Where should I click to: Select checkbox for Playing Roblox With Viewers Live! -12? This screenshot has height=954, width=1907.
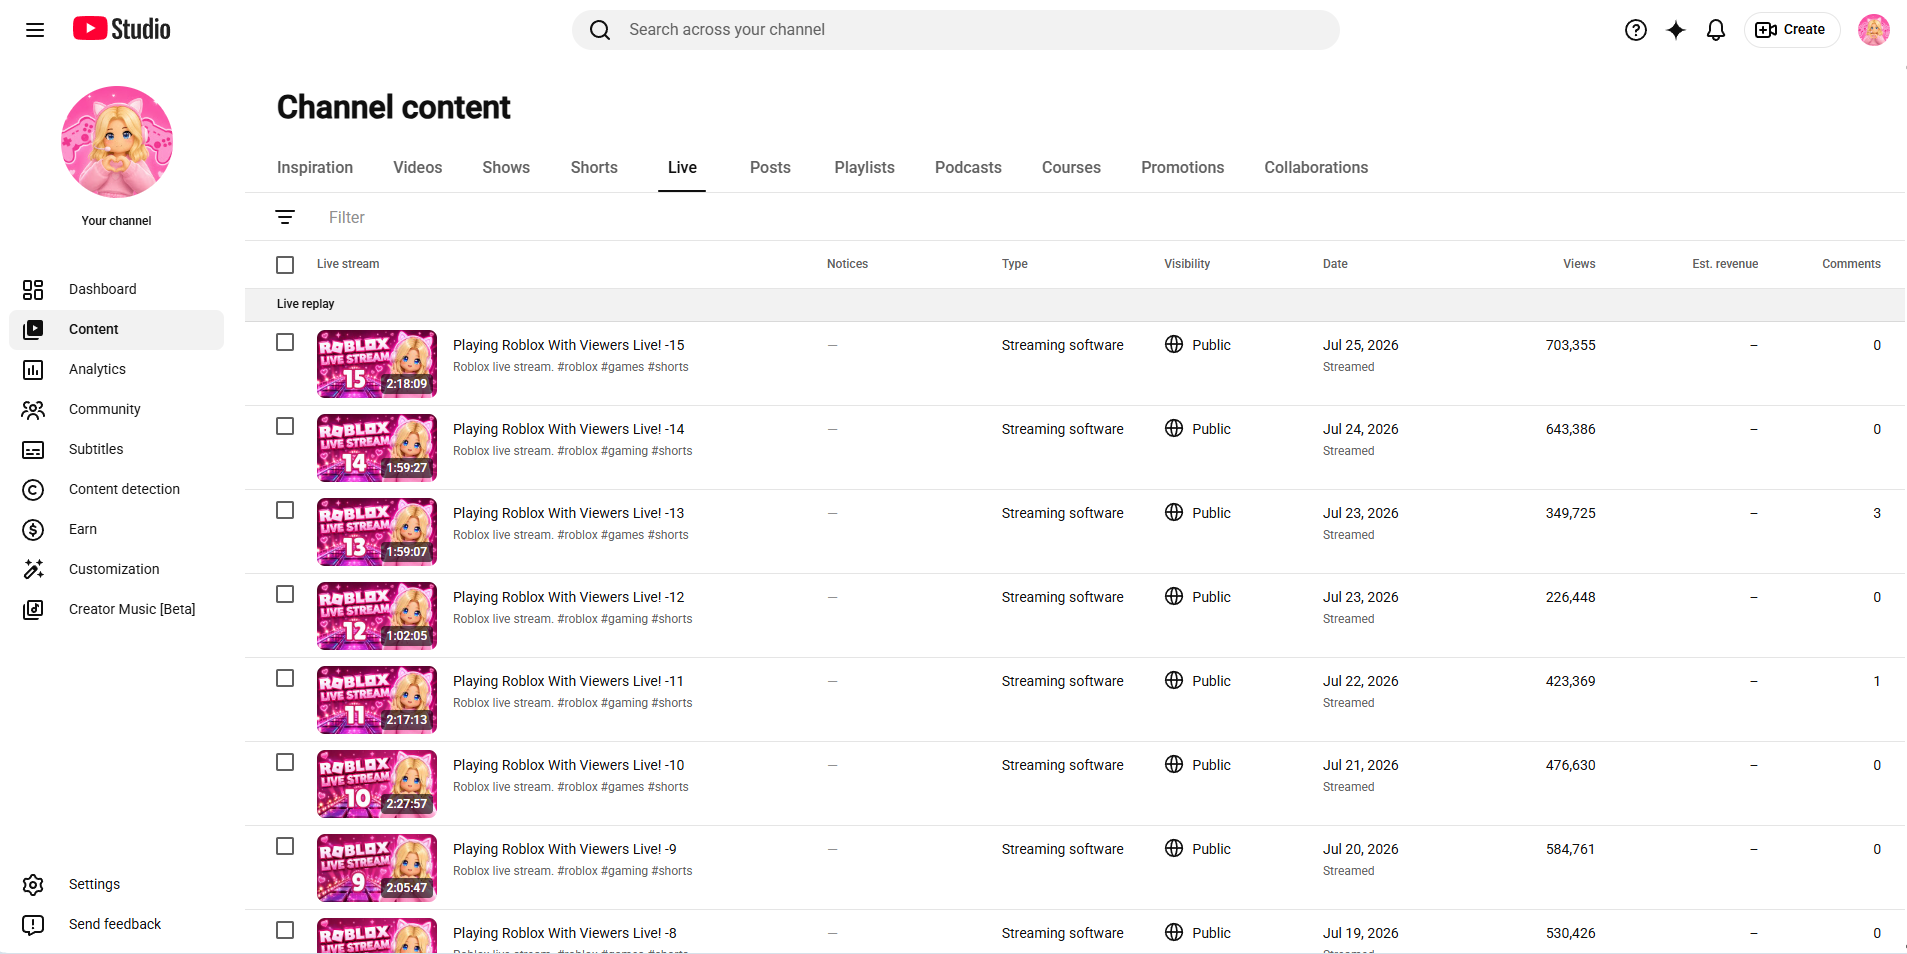point(285,594)
